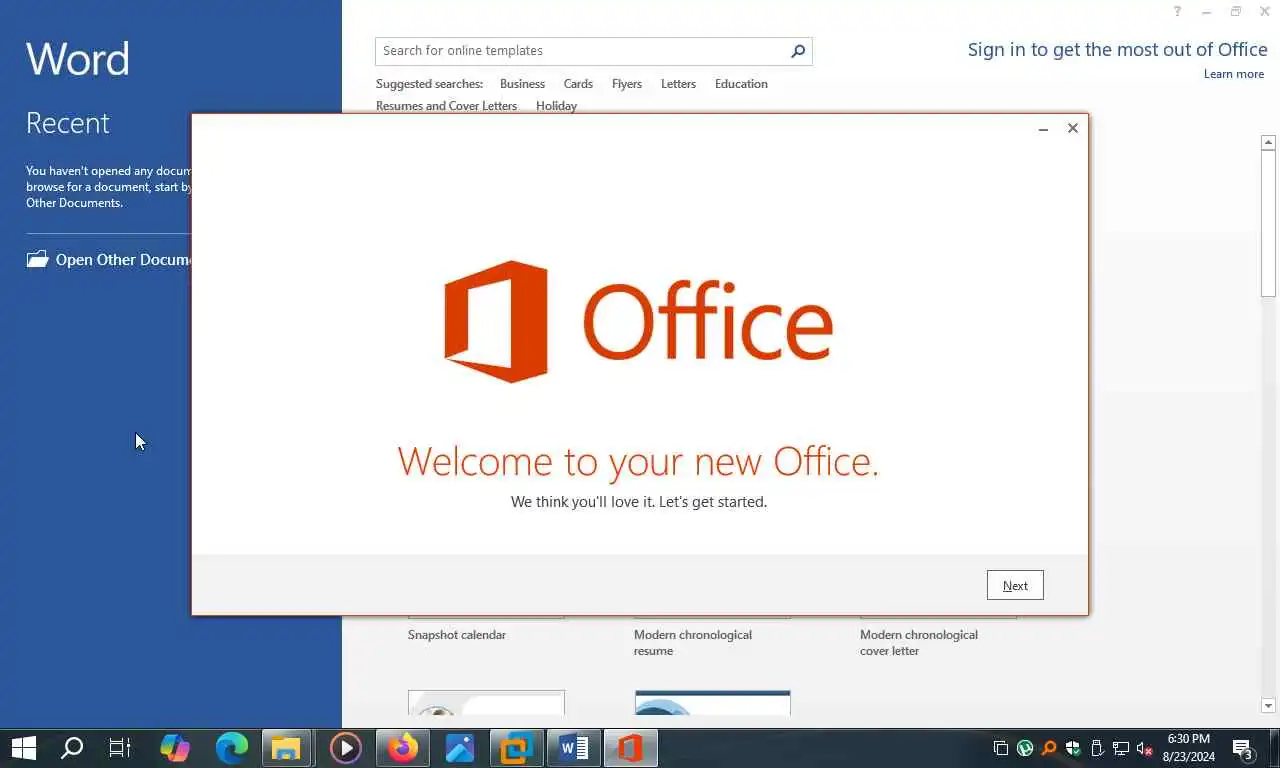
Task: Select the Business suggested search
Action: point(522,84)
